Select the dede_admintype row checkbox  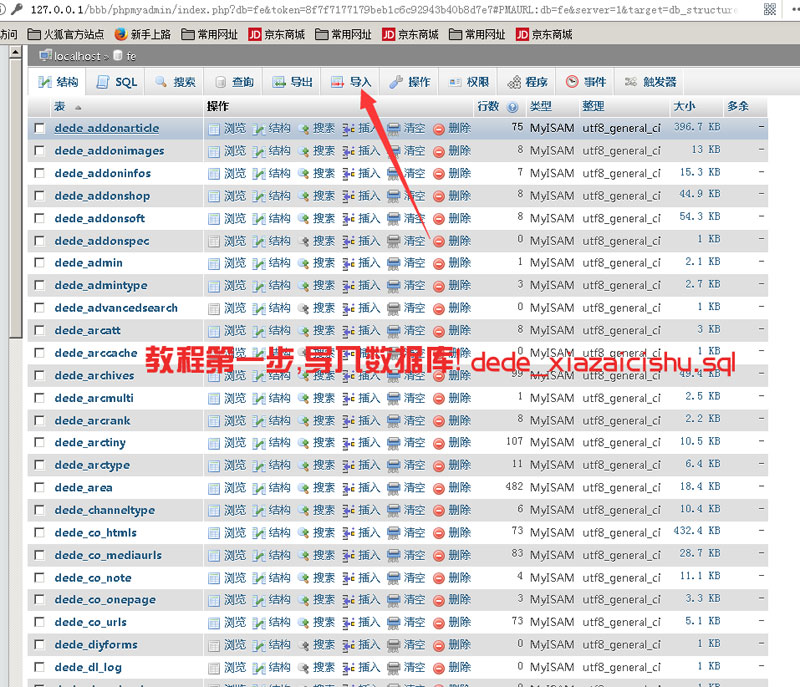click(x=40, y=286)
